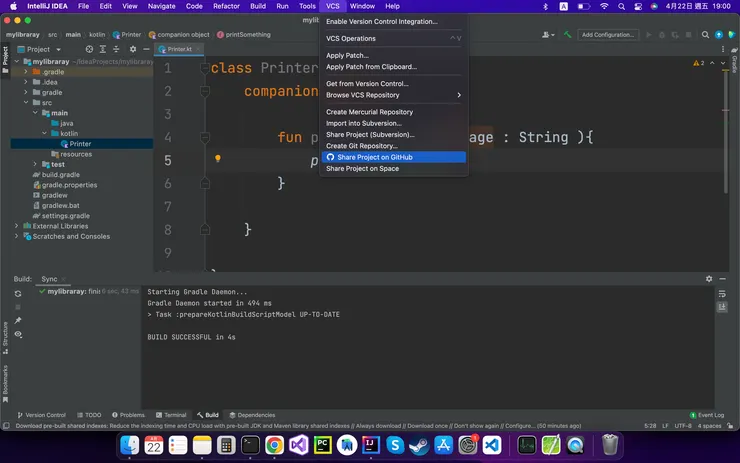Toggle the Structure tool window stripe
Image resolution: width=740 pixels, height=463 pixels.
[x=5, y=335]
